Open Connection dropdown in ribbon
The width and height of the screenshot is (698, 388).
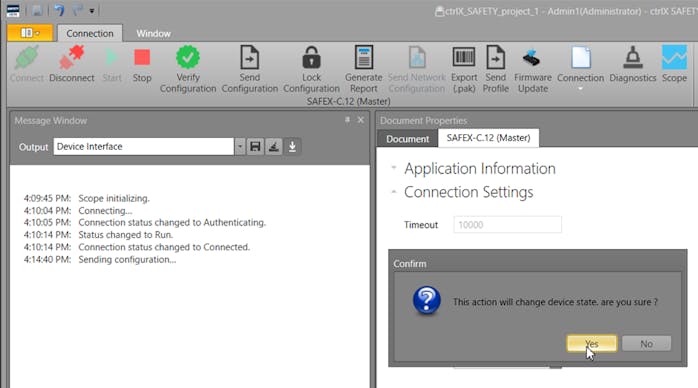(580, 69)
